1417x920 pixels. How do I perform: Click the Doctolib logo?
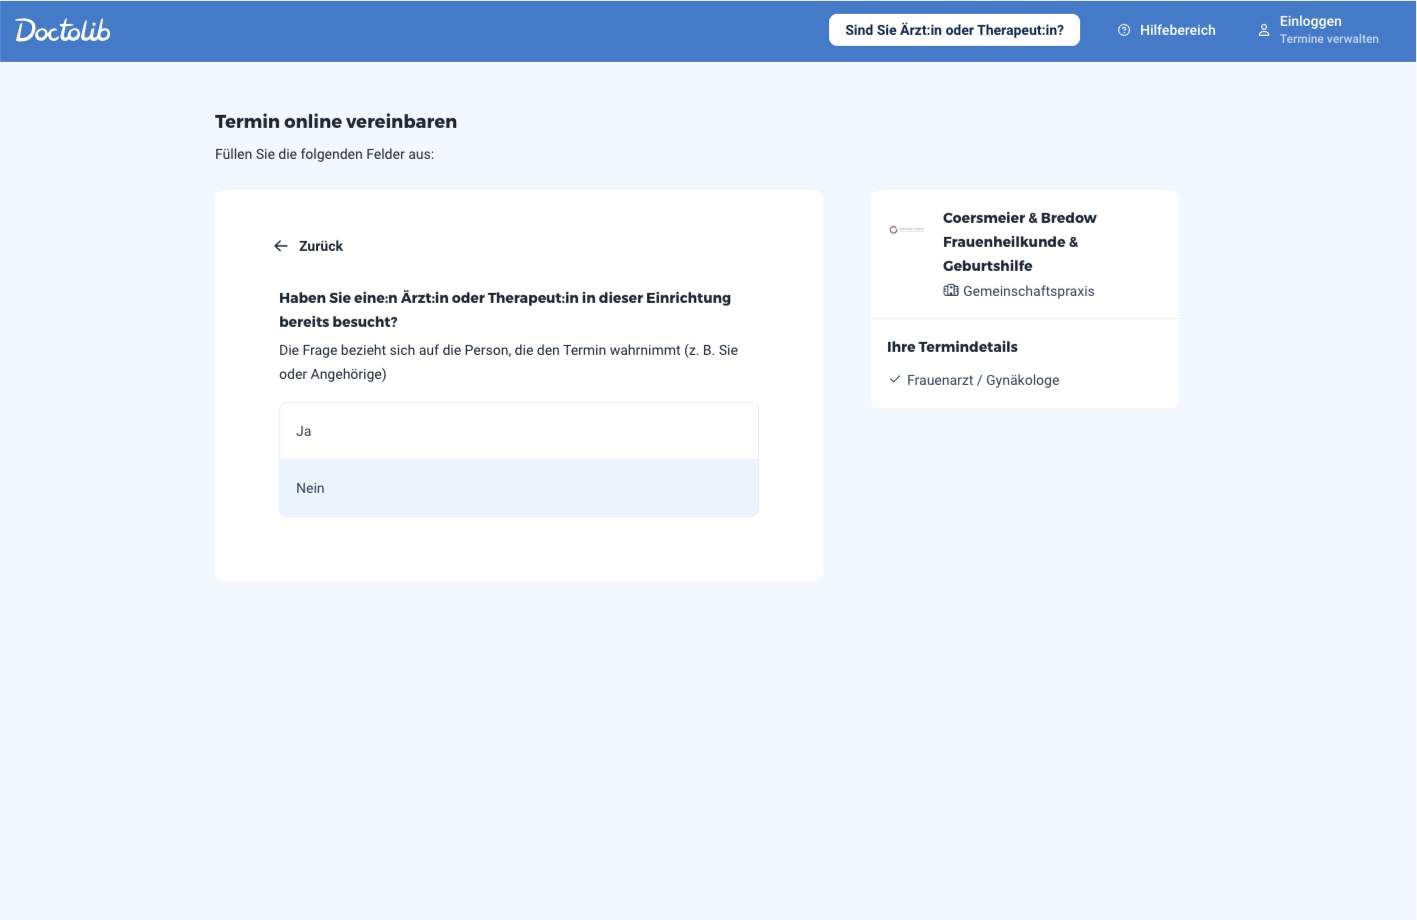click(x=63, y=30)
